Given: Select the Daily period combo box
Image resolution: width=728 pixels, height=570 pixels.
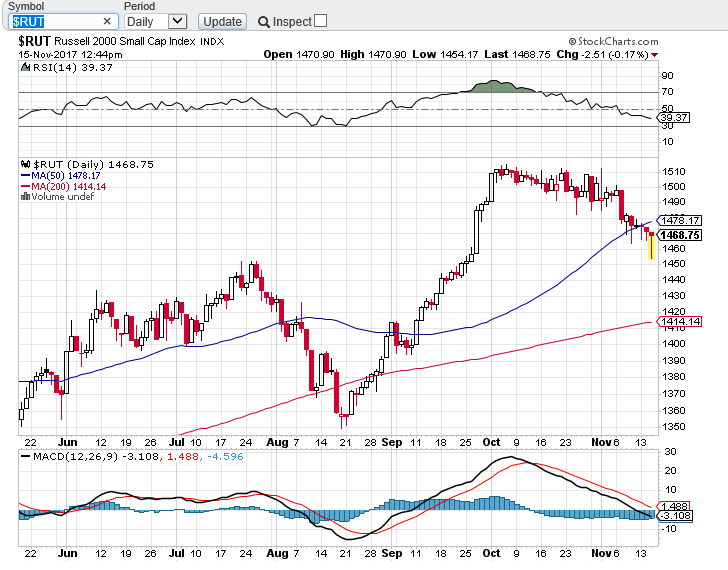Looking at the screenshot, I should [156, 21].
